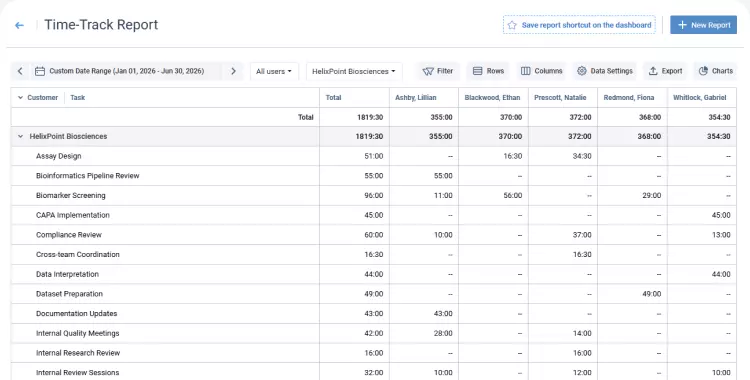
Task: Open the Columns configuration
Action: point(541,71)
